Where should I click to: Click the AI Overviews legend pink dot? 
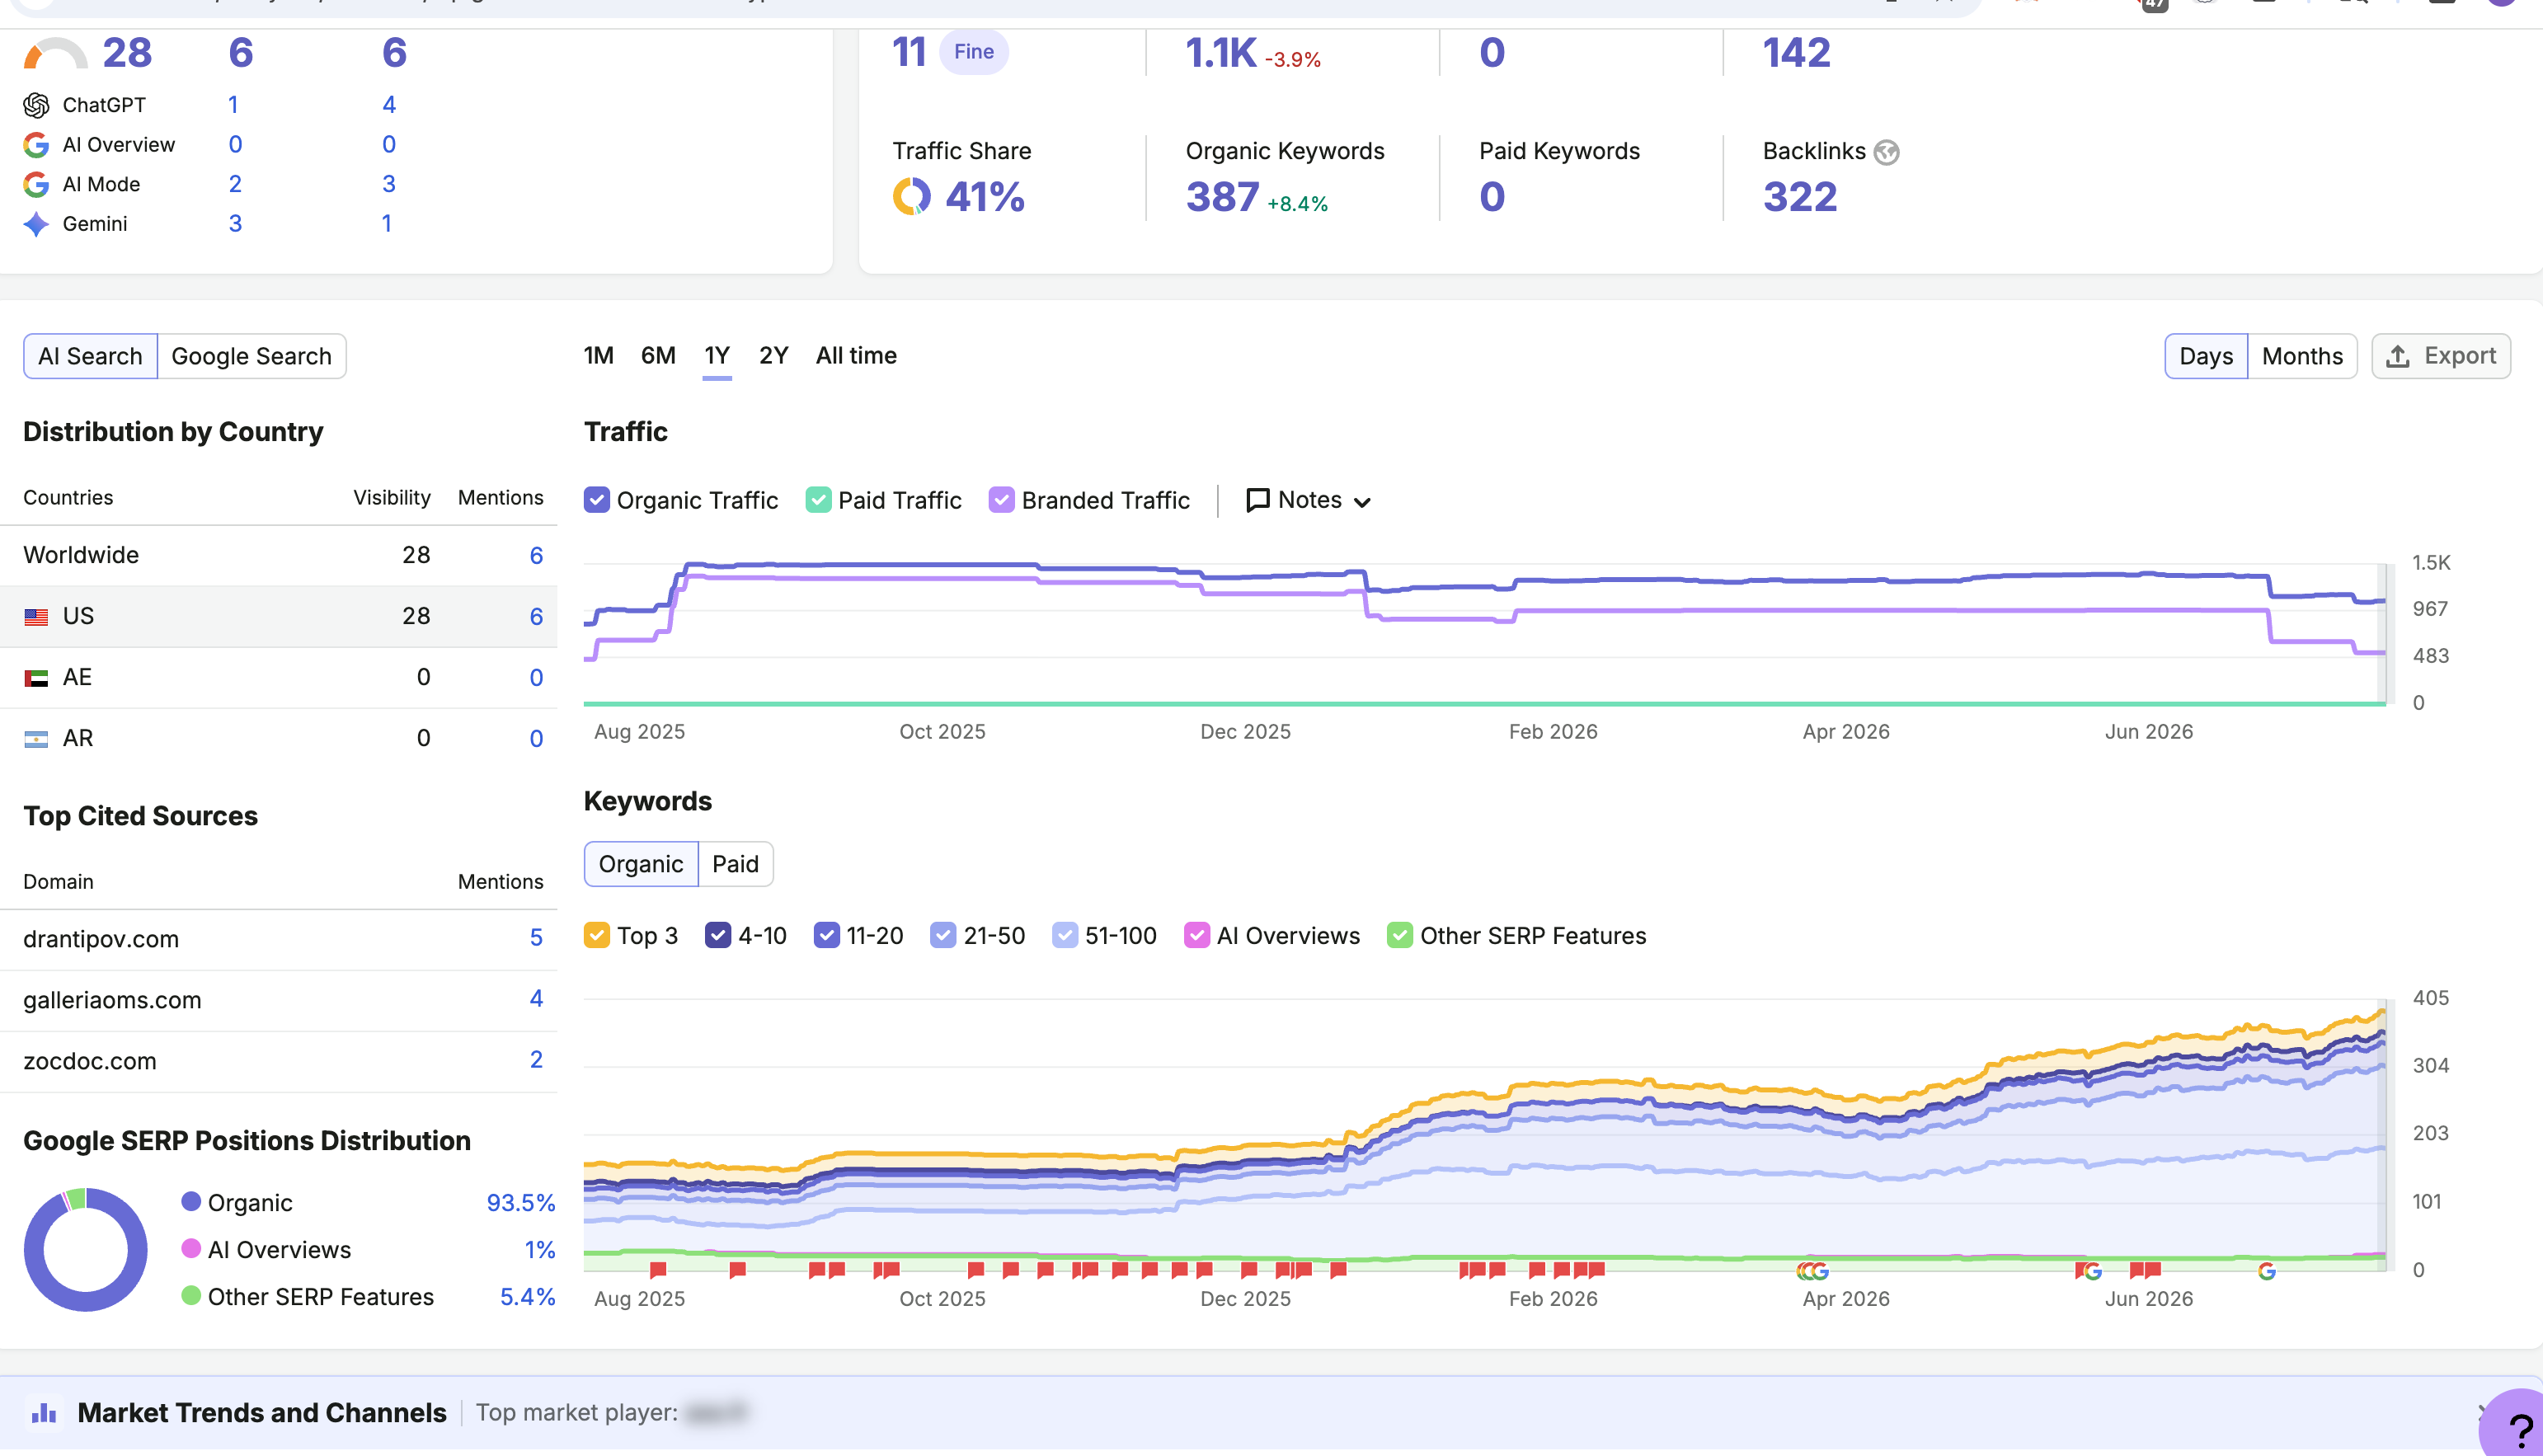(191, 1249)
